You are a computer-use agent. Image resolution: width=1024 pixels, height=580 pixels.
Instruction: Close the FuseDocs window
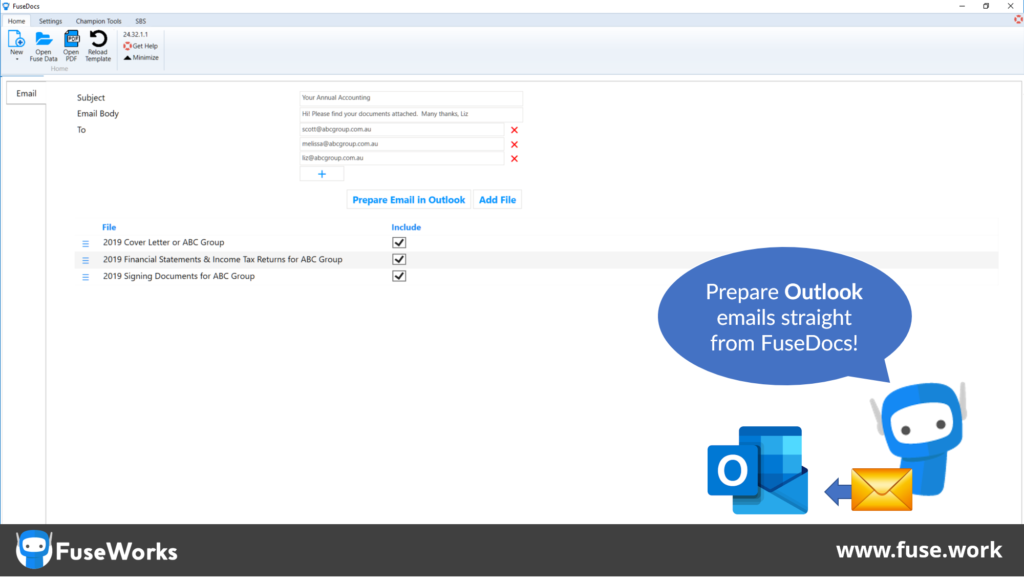(1010, 6)
